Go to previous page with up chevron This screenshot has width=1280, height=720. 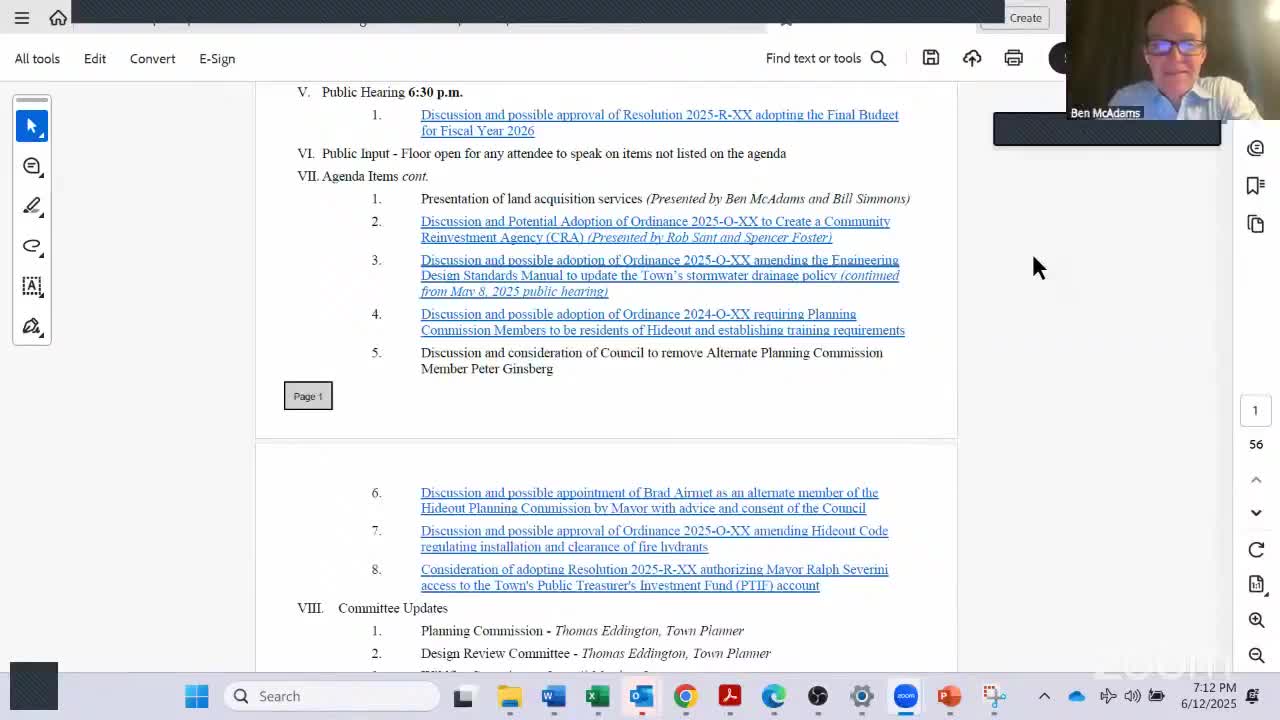[1256, 480]
